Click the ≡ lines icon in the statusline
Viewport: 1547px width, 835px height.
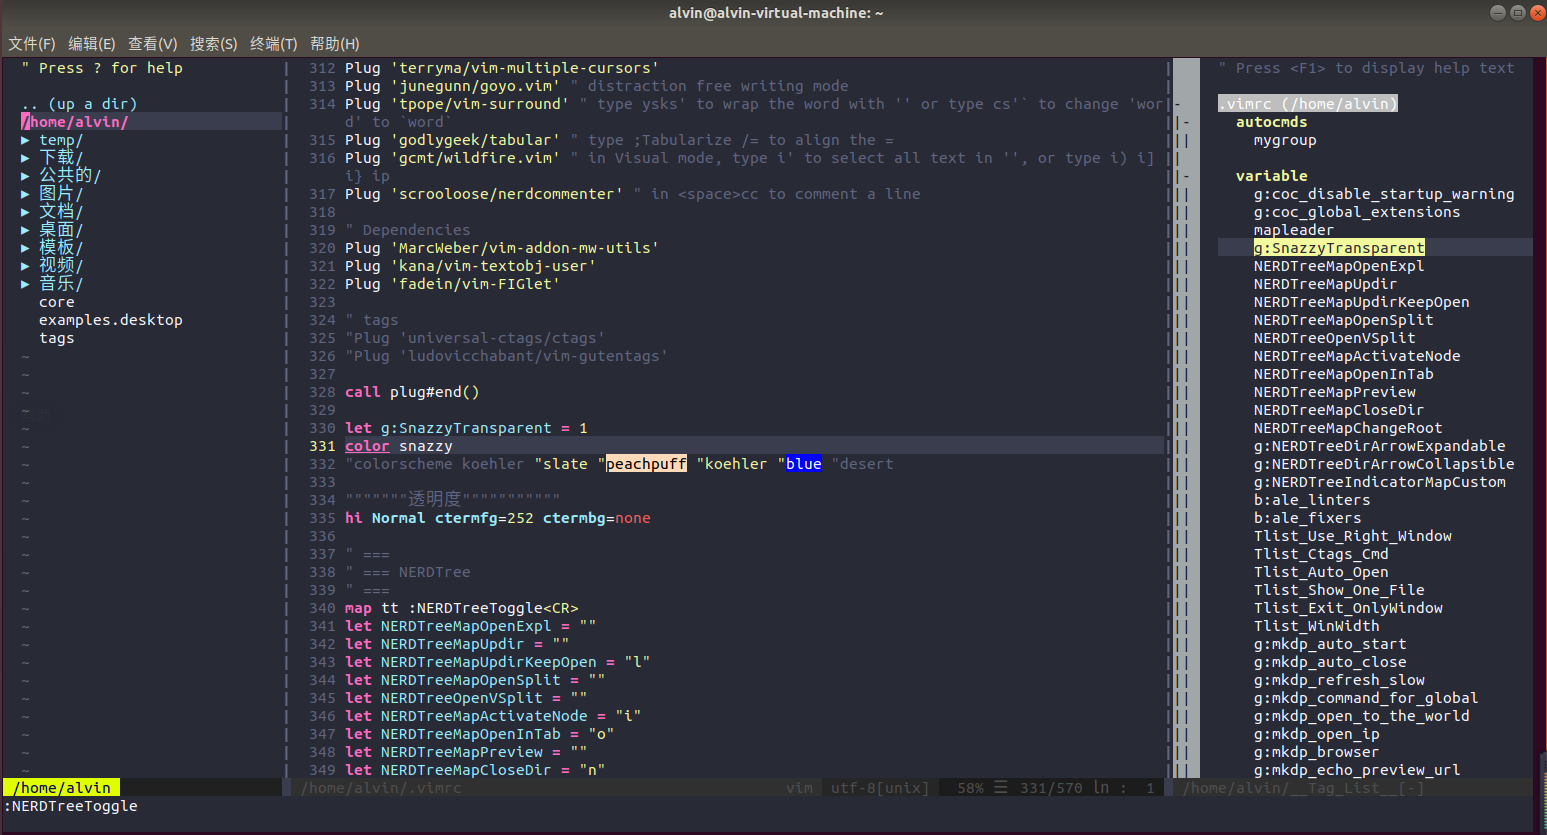pos(1000,787)
